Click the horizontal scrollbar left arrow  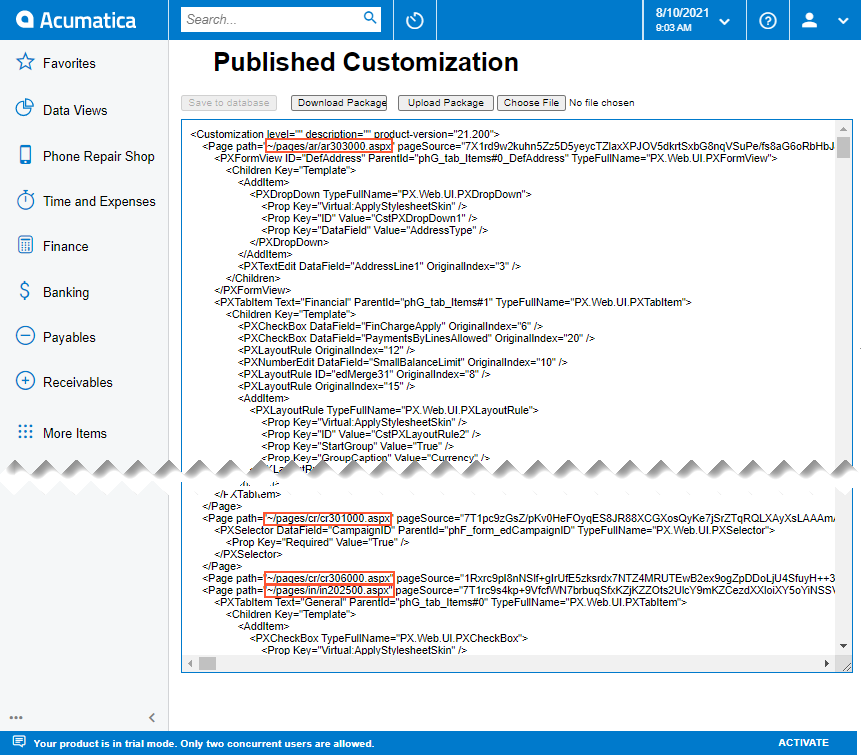click(x=190, y=663)
